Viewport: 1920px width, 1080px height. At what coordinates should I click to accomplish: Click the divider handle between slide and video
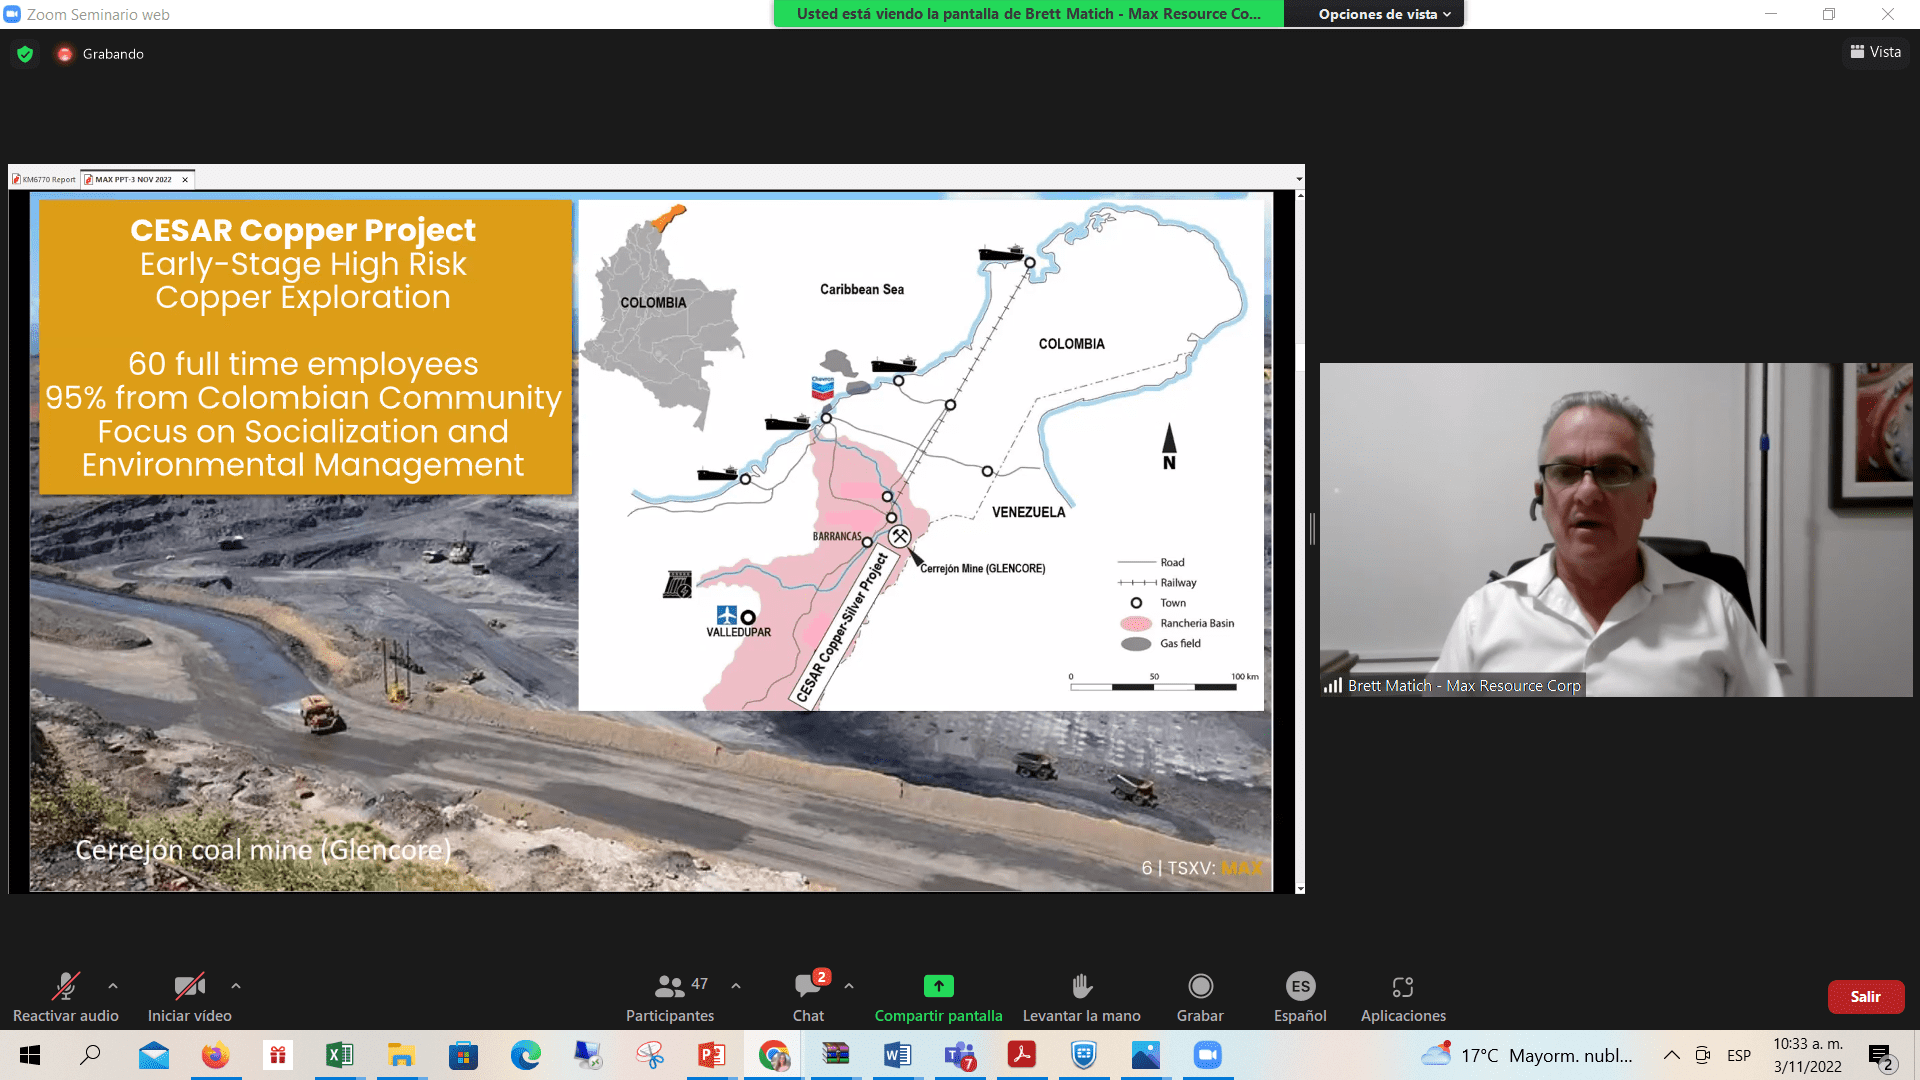click(1312, 529)
